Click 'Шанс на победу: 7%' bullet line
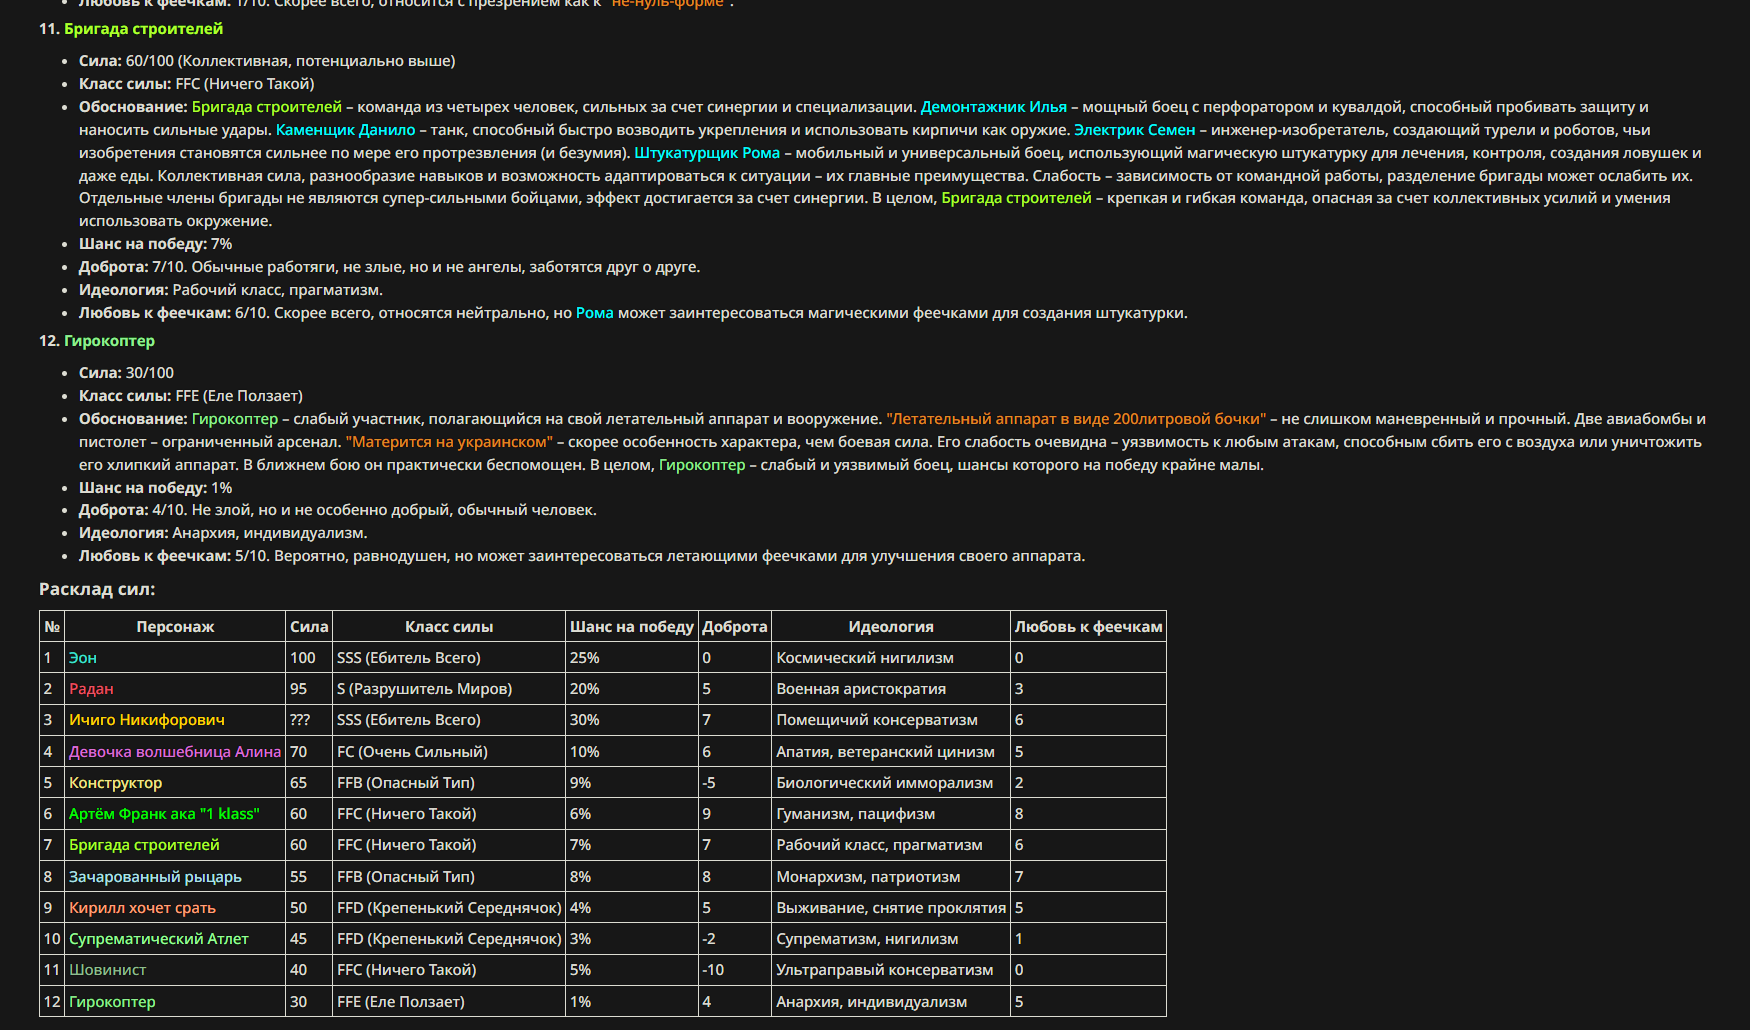Image resolution: width=1750 pixels, height=1030 pixels. point(155,244)
